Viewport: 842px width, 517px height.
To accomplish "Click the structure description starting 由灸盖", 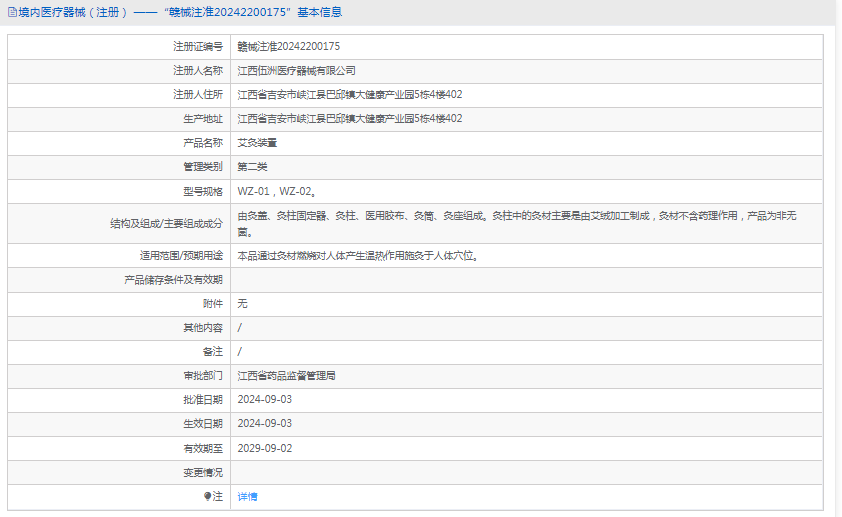I will click(517, 224).
